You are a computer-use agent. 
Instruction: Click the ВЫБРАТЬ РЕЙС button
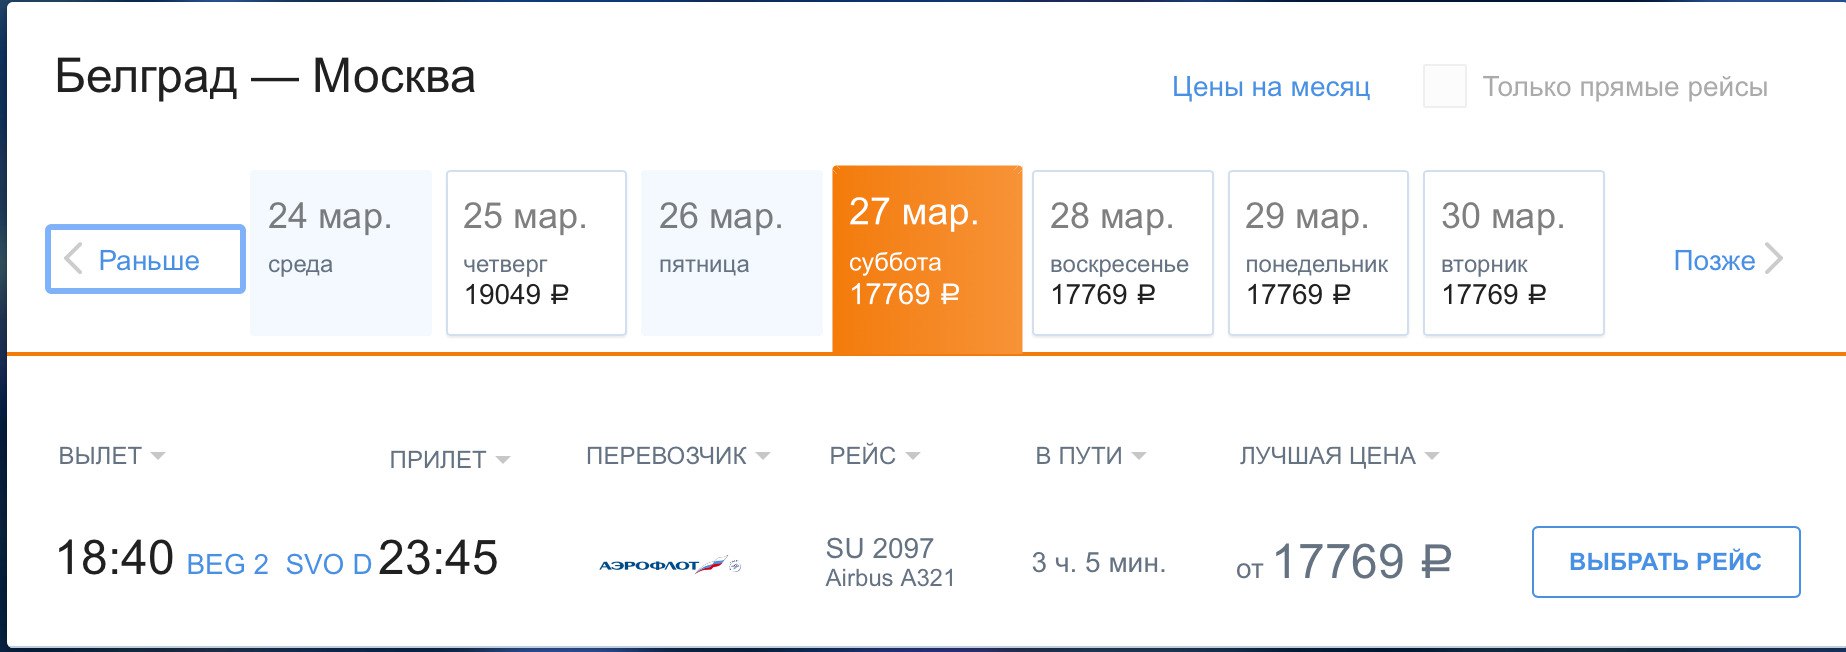pos(1666,562)
